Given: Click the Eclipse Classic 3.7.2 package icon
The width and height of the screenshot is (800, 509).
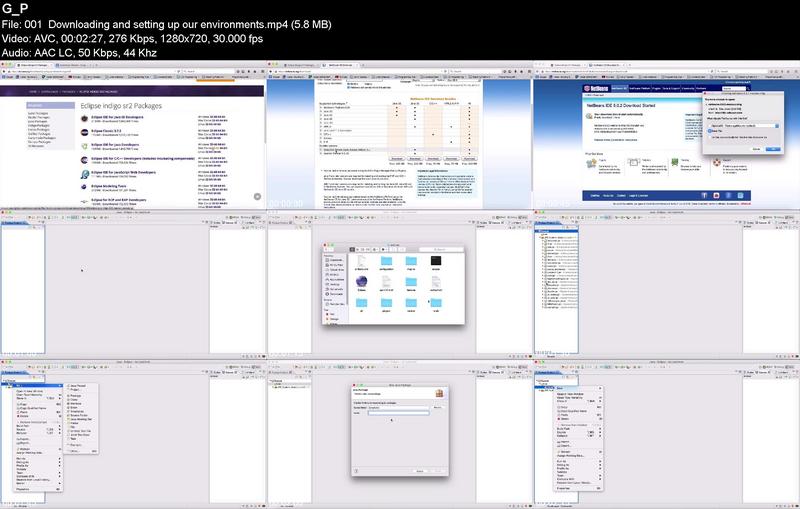Looking at the screenshot, I should 84,132.
